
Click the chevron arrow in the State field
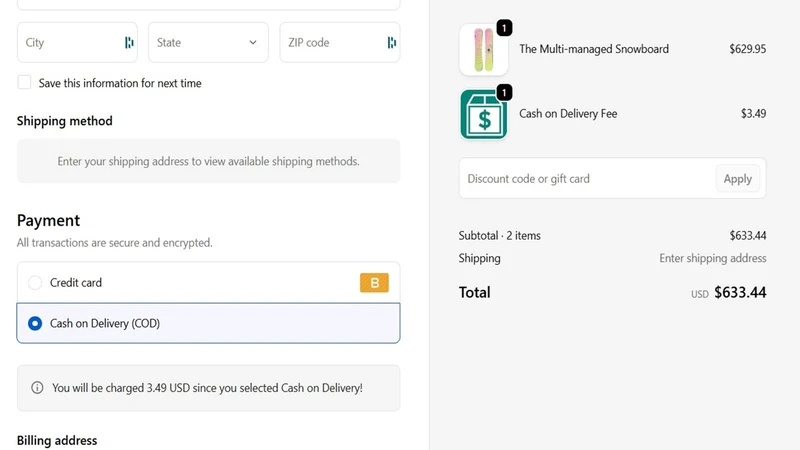(x=253, y=42)
